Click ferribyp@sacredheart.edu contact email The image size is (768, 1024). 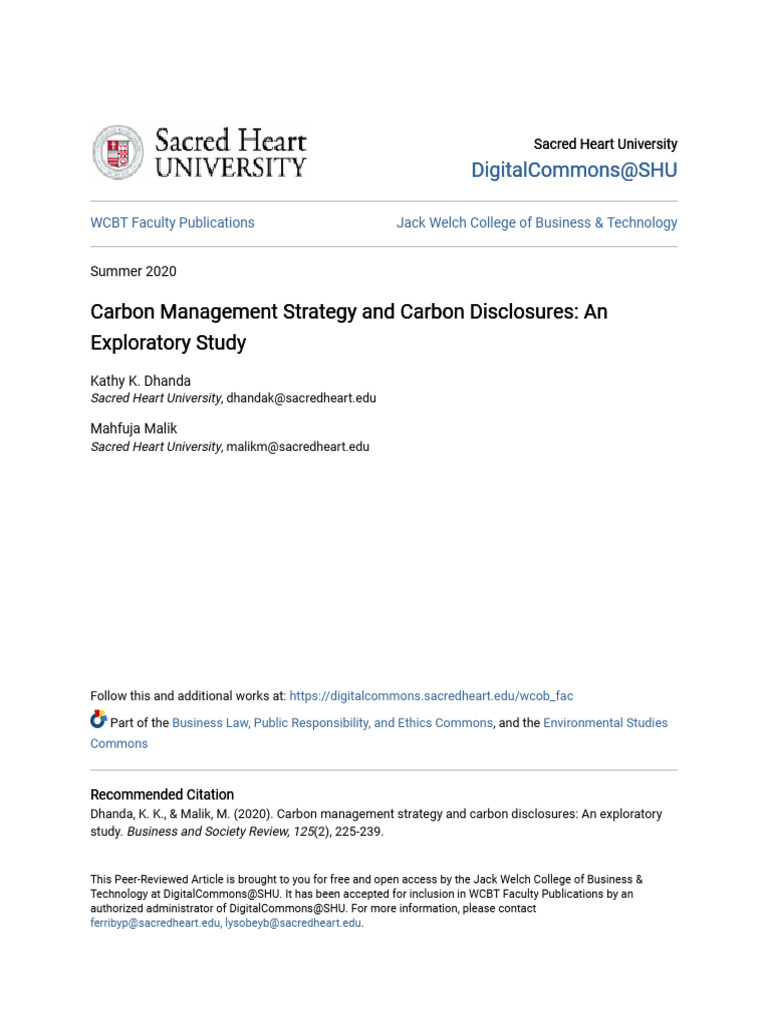click(x=155, y=923)
